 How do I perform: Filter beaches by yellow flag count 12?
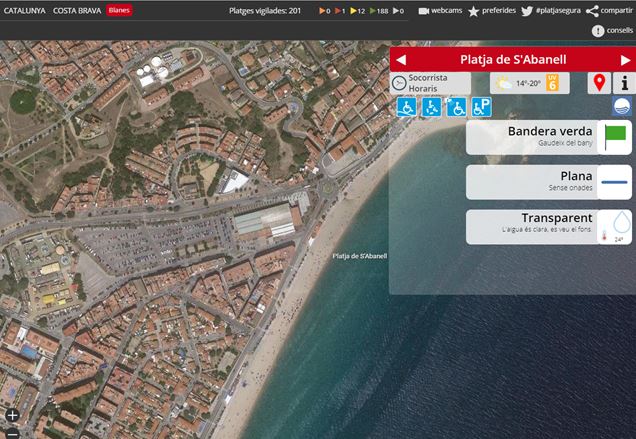pyautogui.click(x=357, y=11)
